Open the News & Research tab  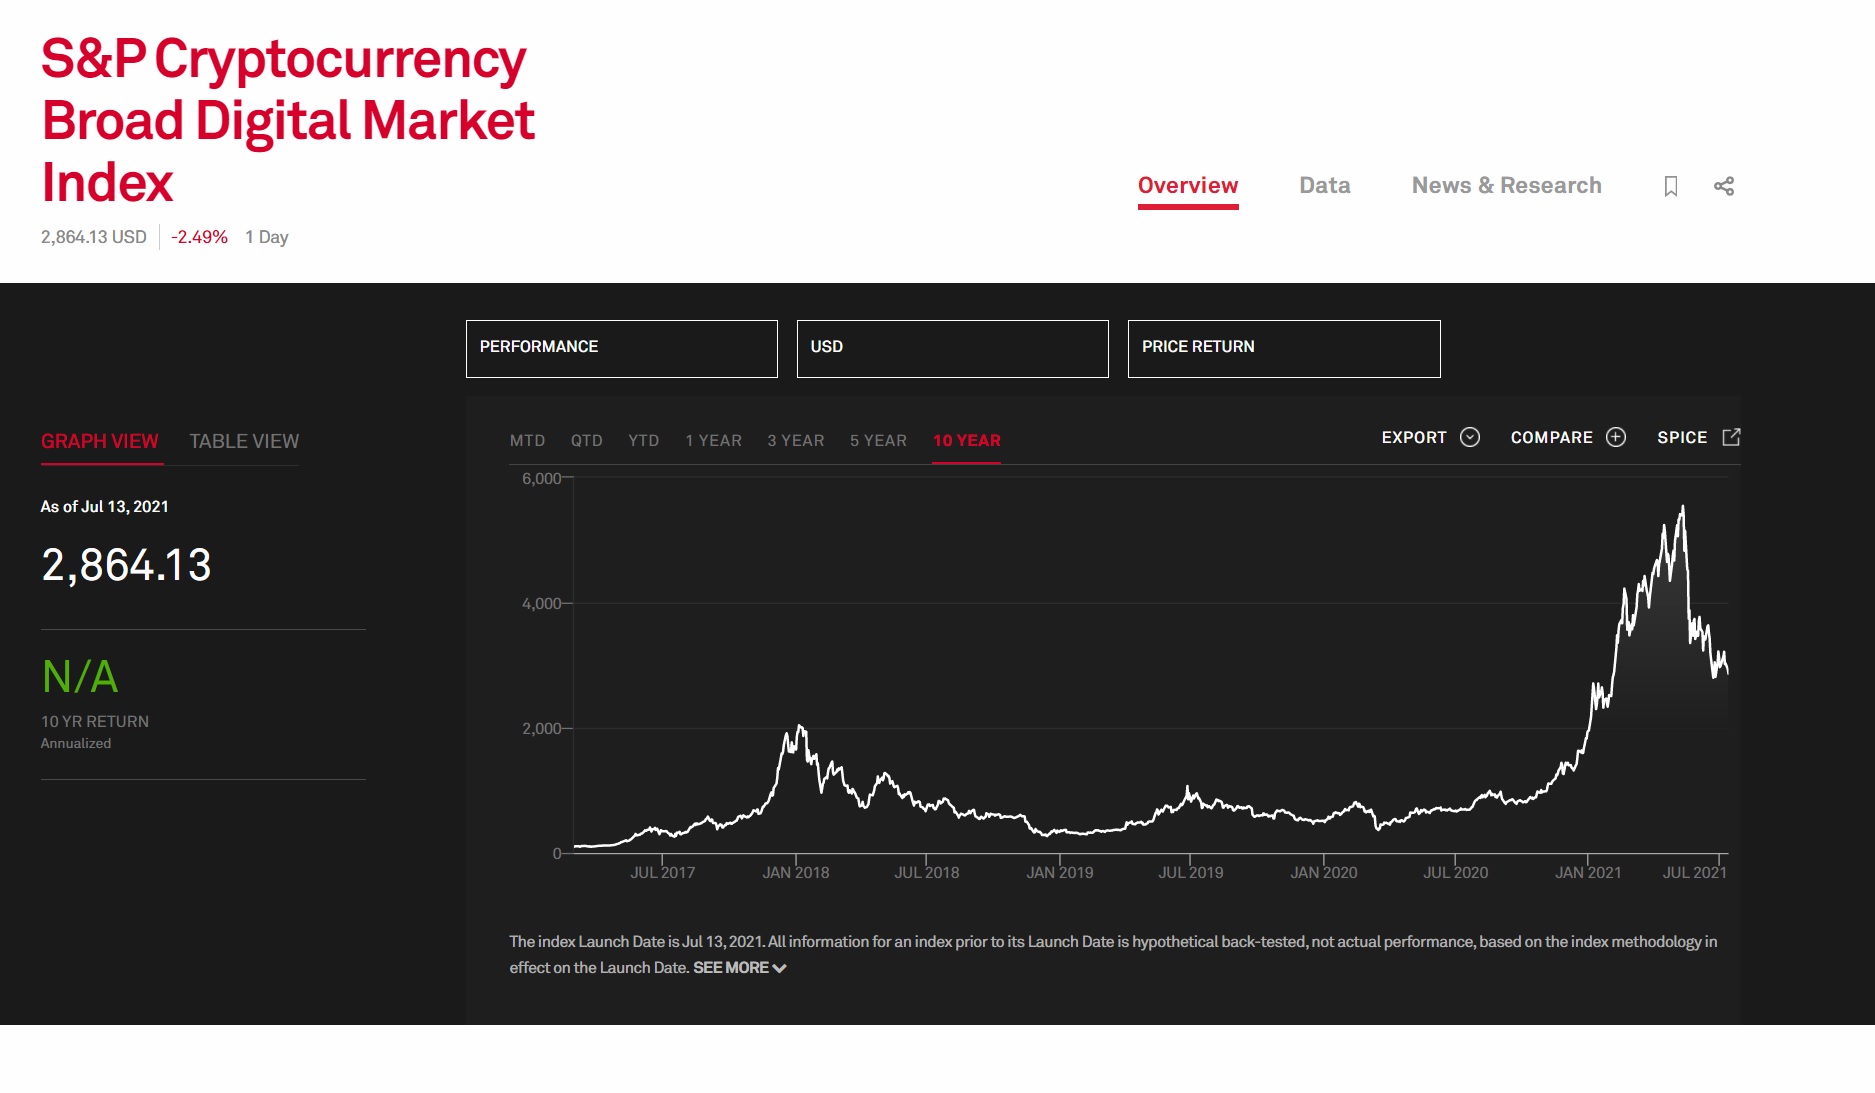(1507, 186)
